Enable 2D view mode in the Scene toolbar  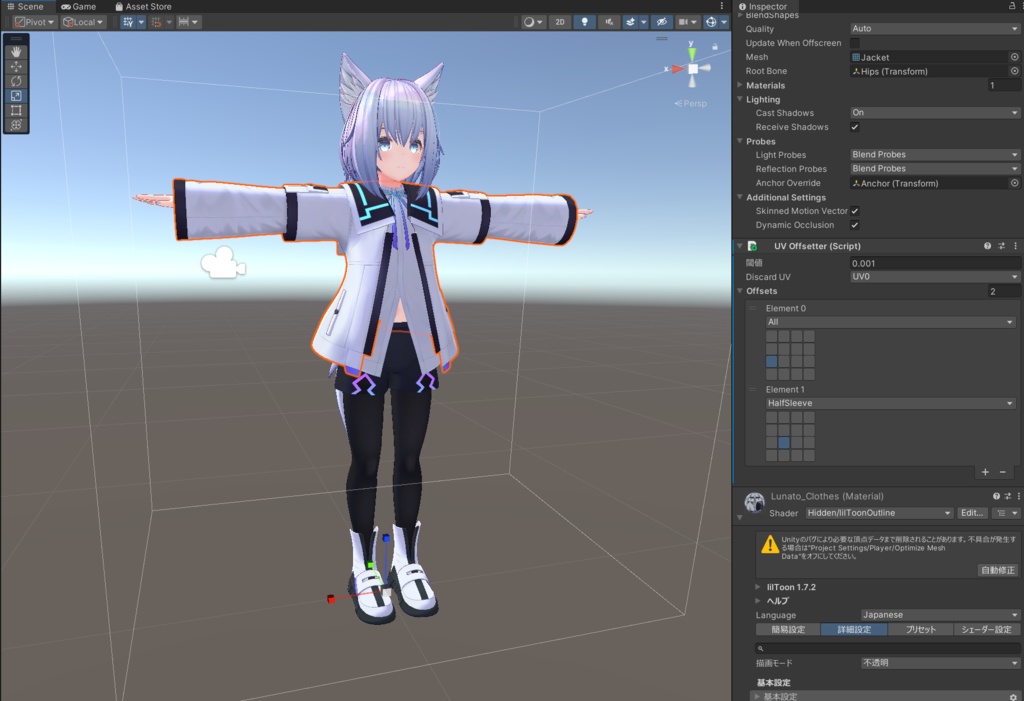coord(559,22)
